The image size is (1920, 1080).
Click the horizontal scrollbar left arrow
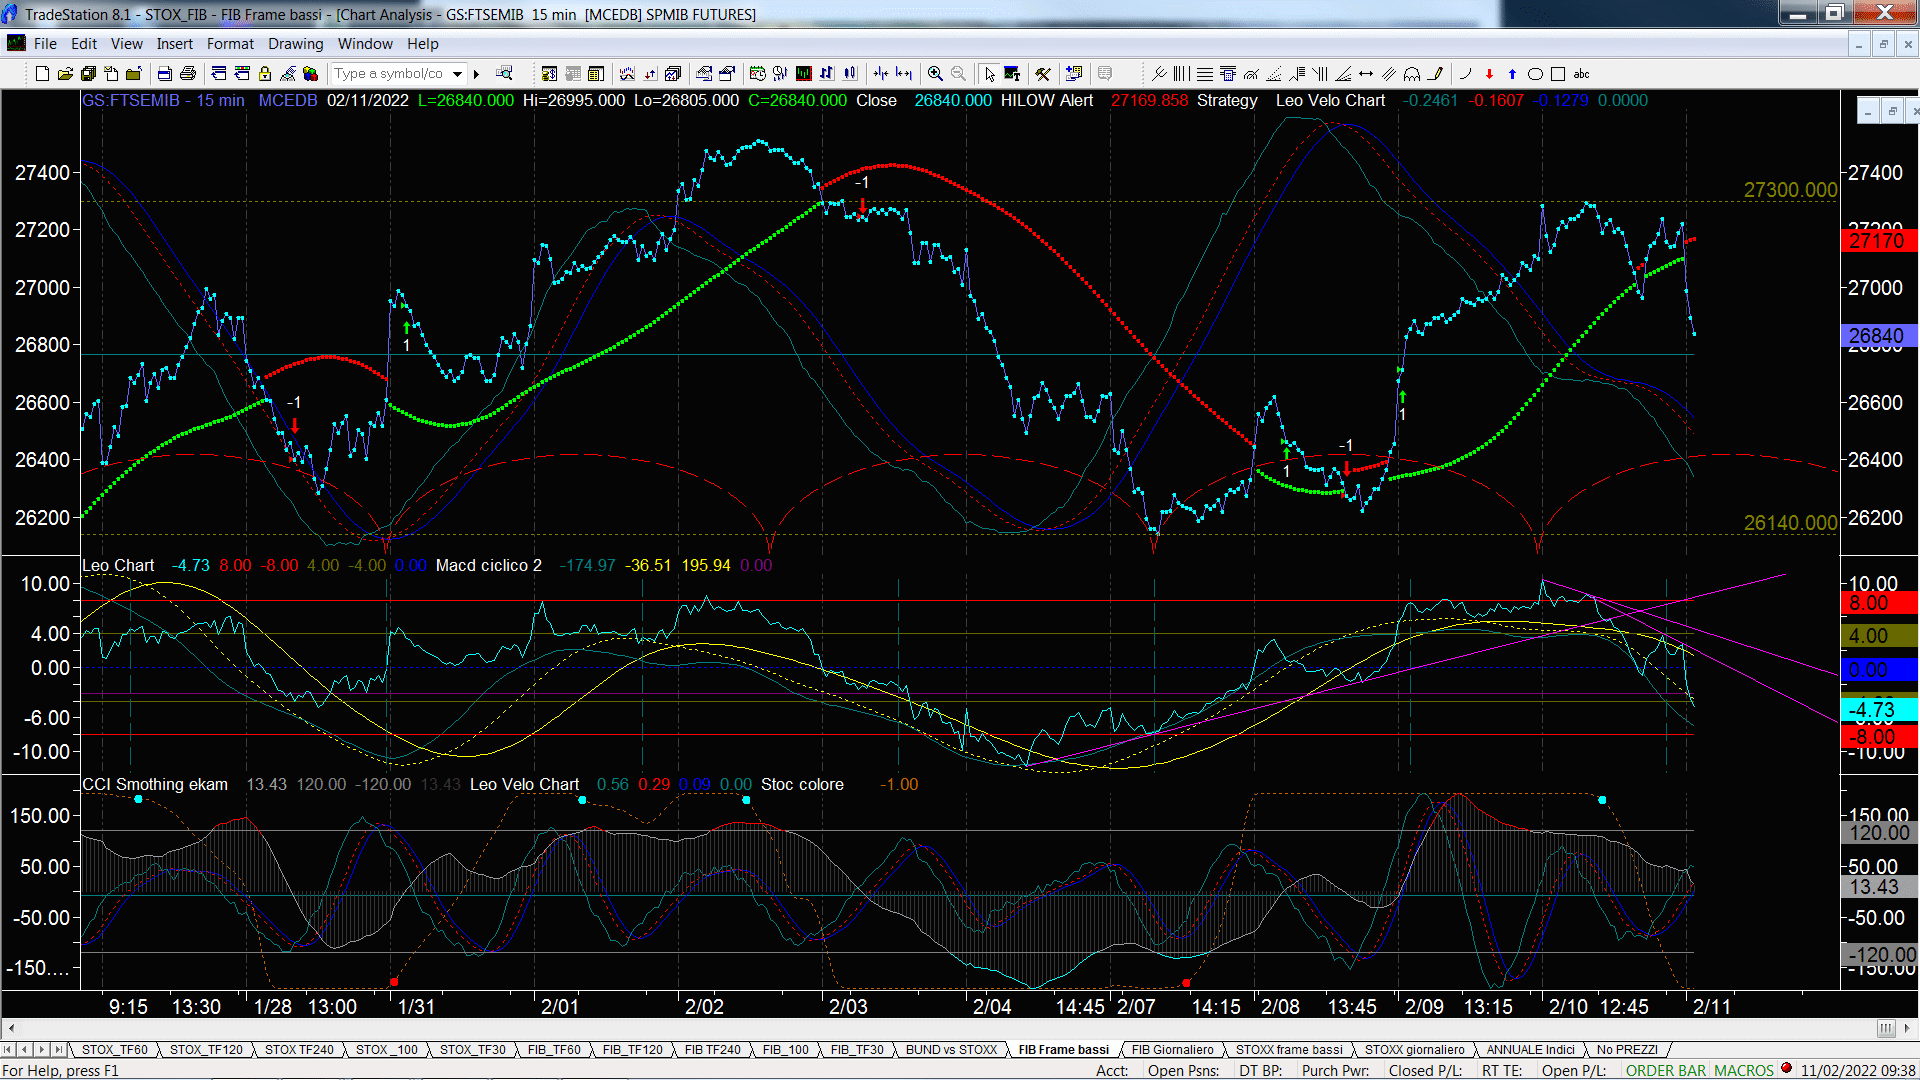tap(11, 1028)
